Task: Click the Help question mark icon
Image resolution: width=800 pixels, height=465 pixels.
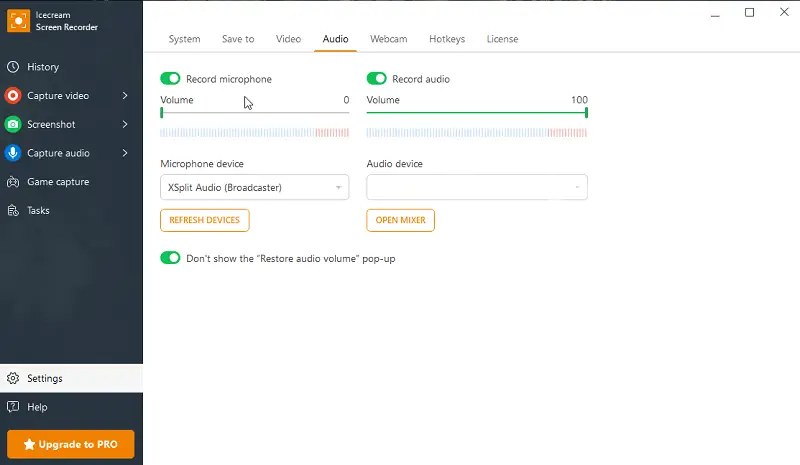Action: (x=13, y=407)
